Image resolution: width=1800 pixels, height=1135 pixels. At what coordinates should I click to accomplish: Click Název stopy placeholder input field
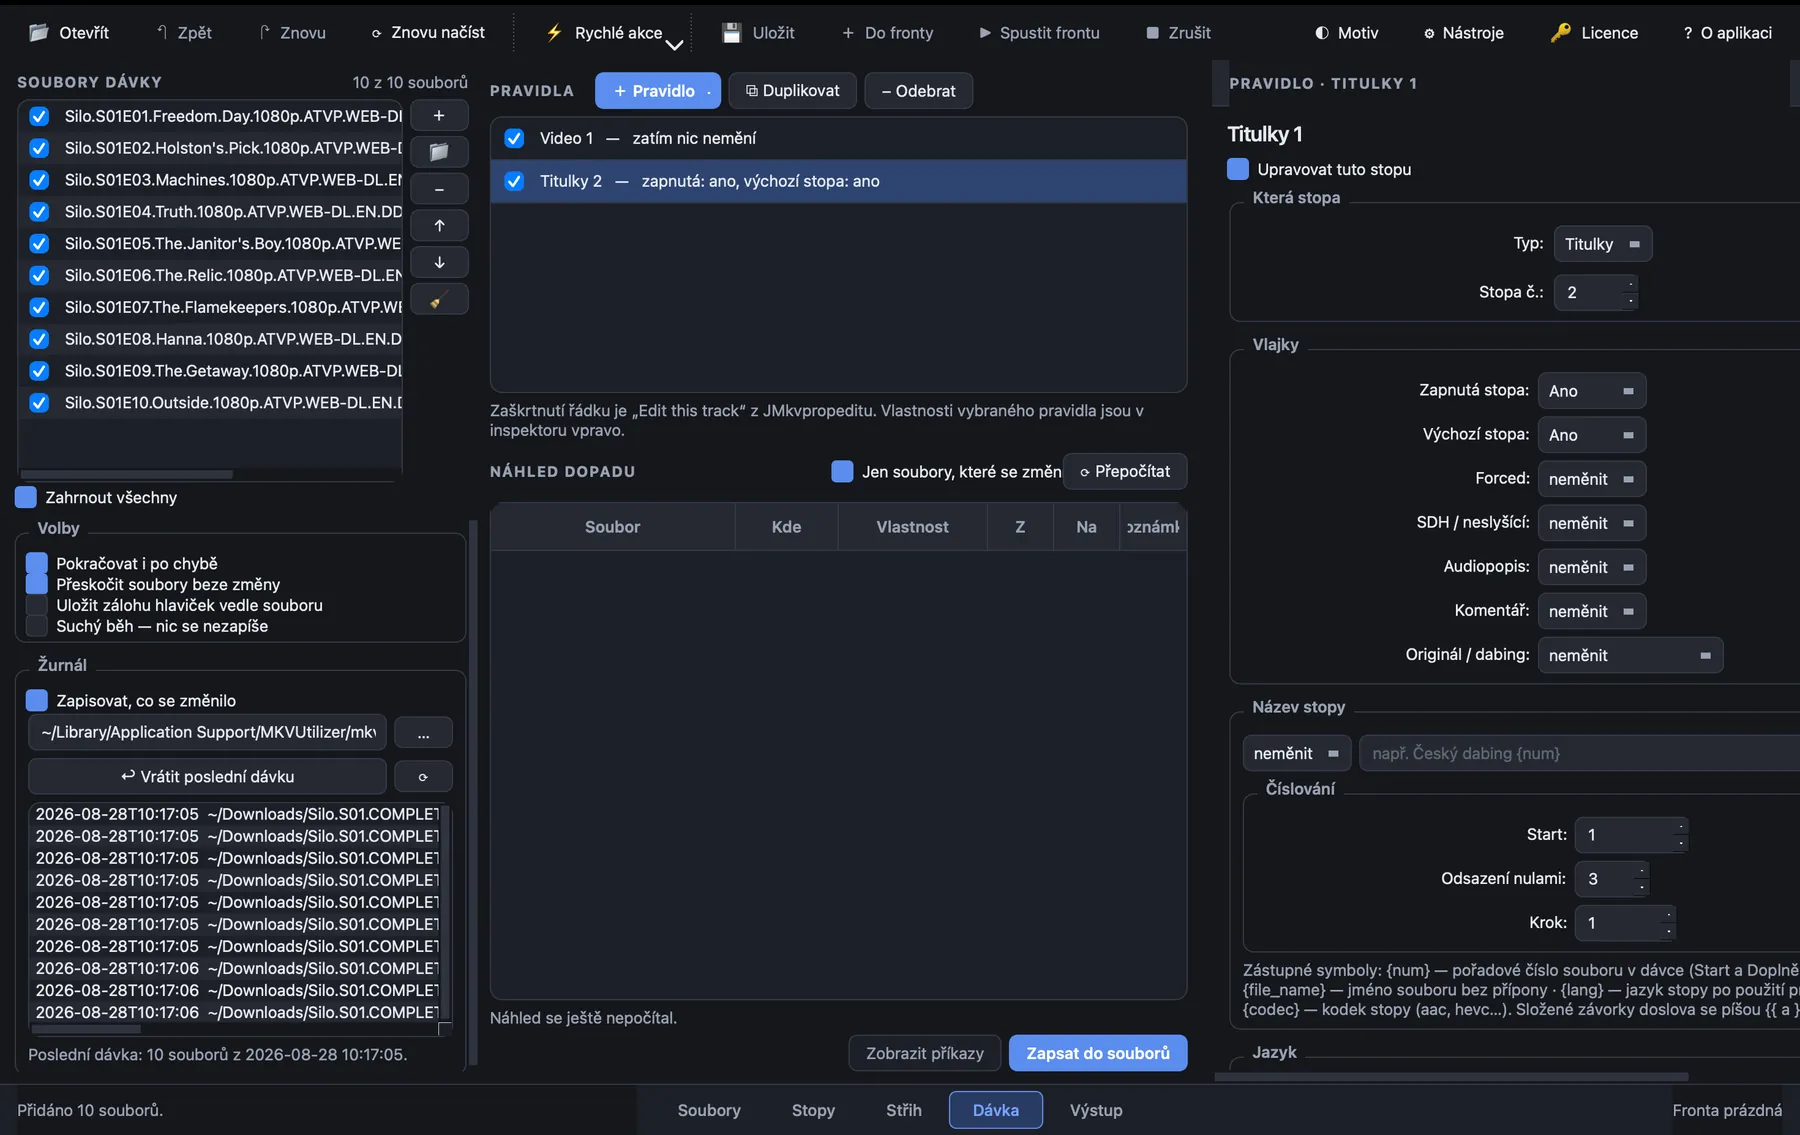coord(1580,753)
